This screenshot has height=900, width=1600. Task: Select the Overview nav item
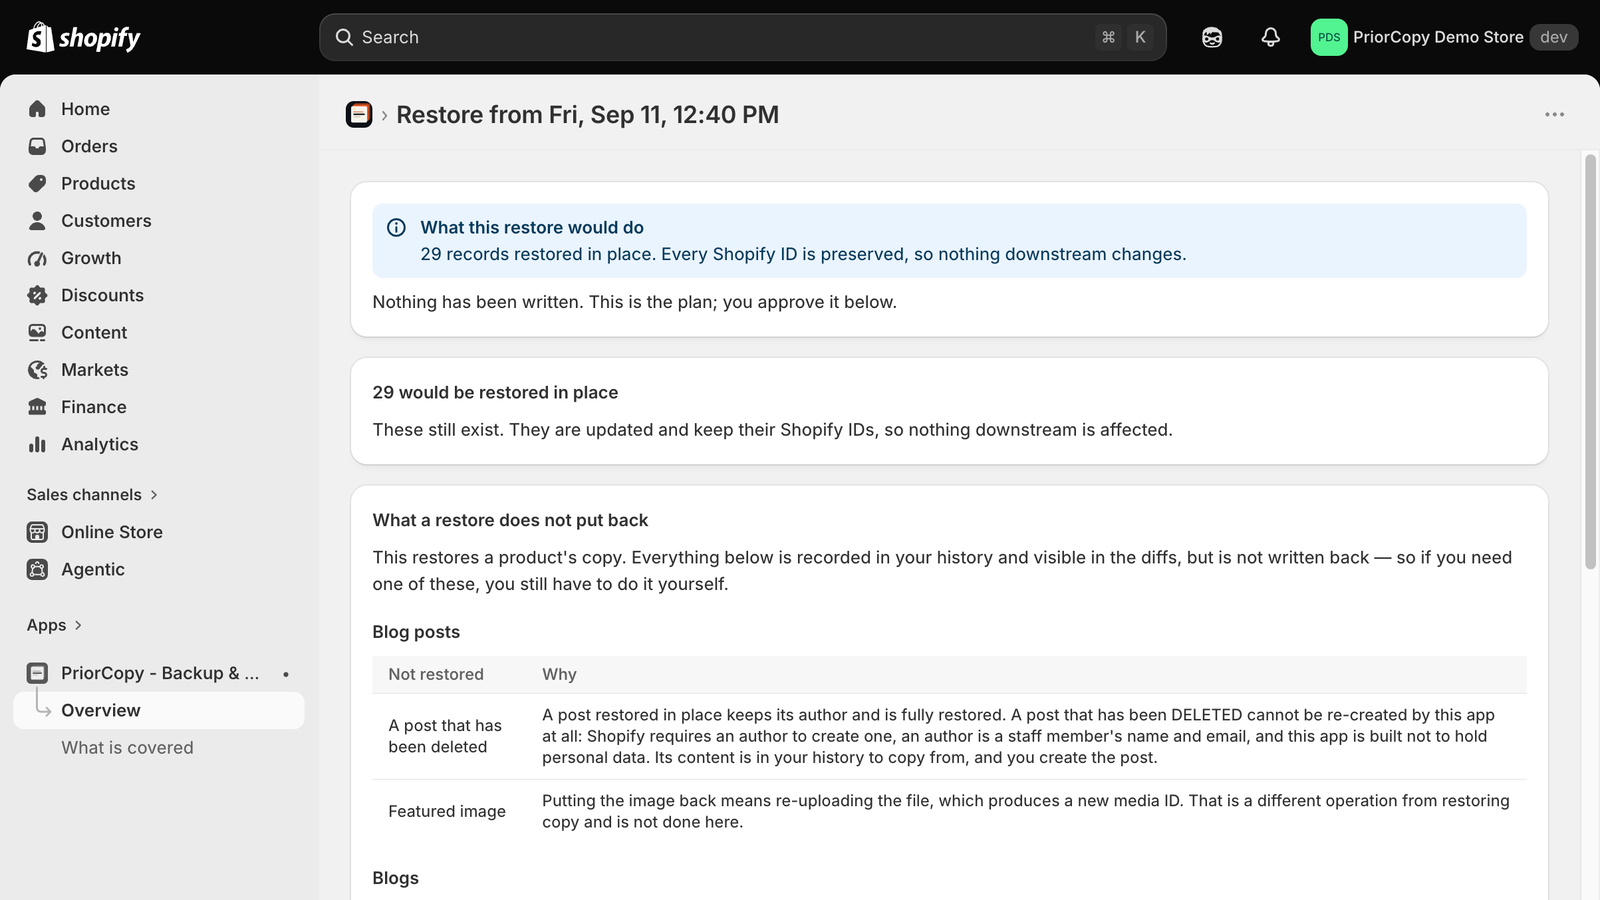[159, 710]
